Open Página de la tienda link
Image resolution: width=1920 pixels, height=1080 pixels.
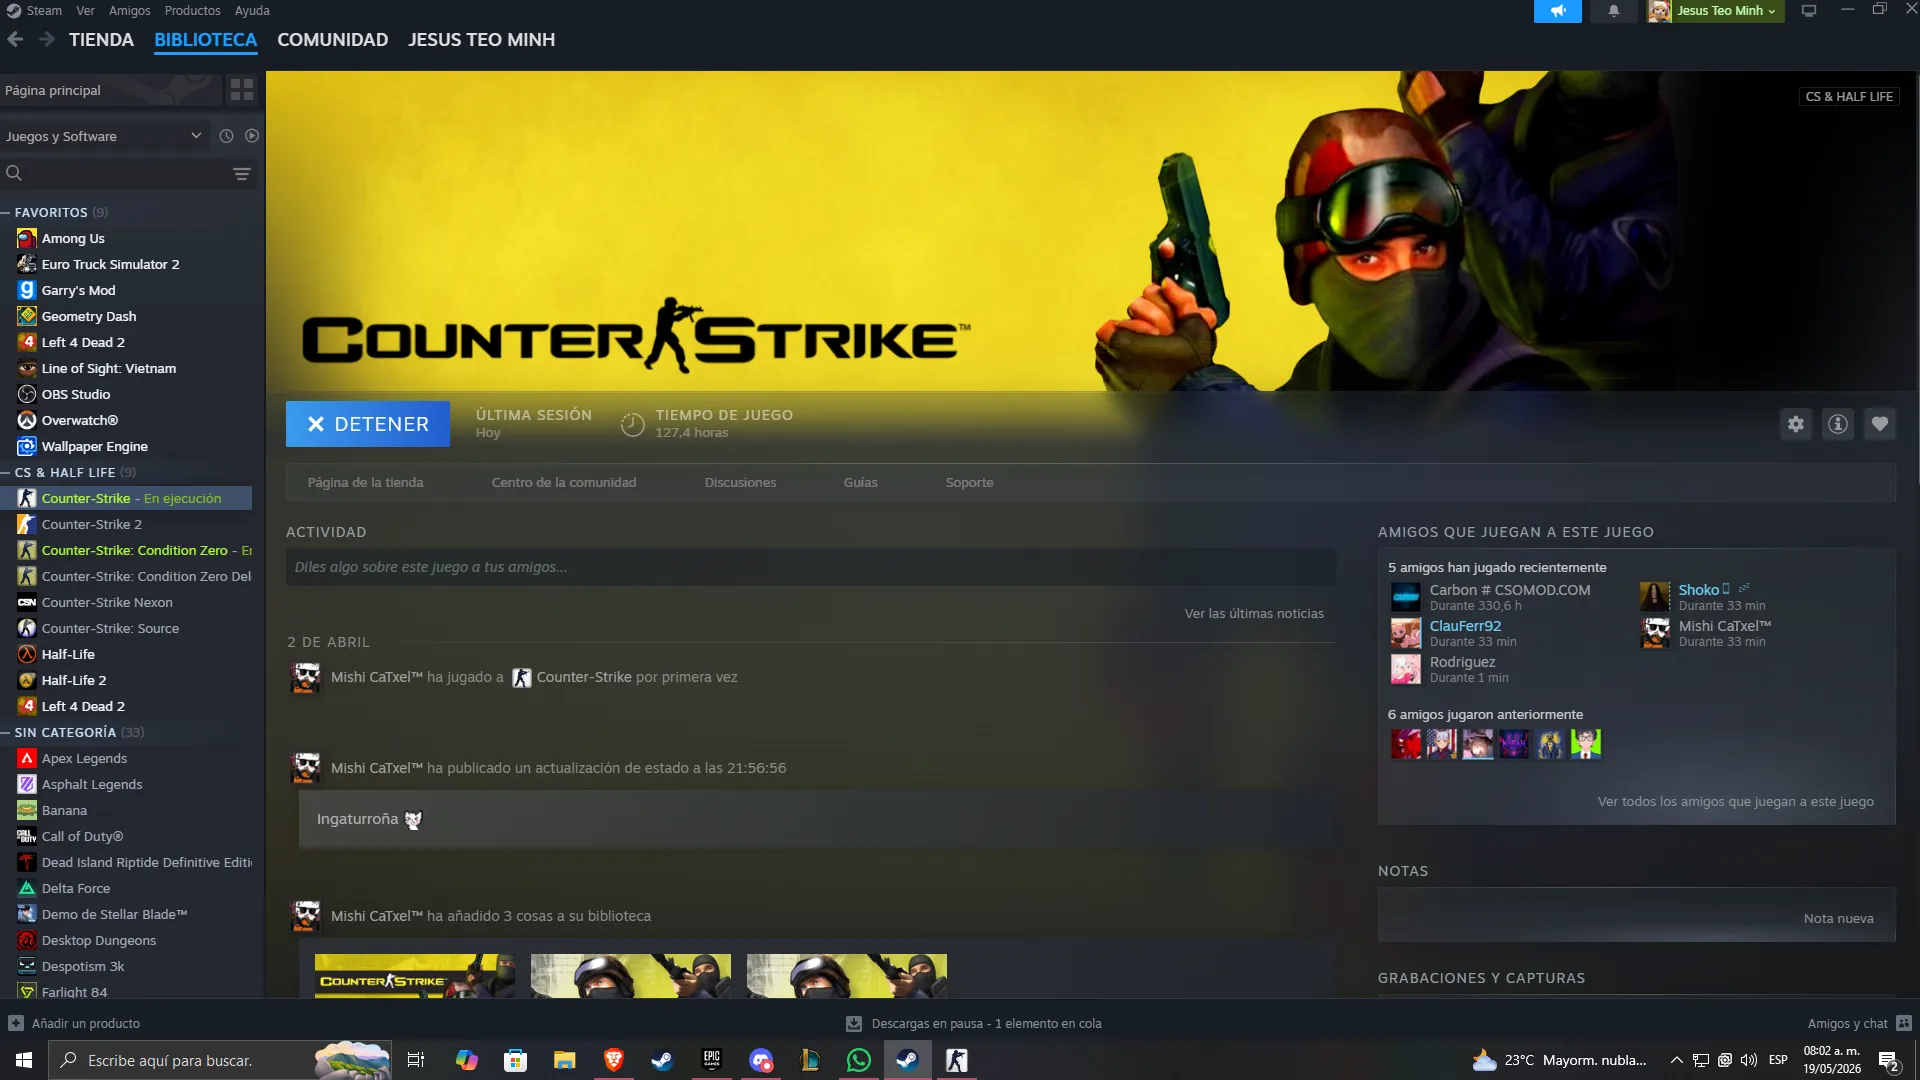pos(365,482)
